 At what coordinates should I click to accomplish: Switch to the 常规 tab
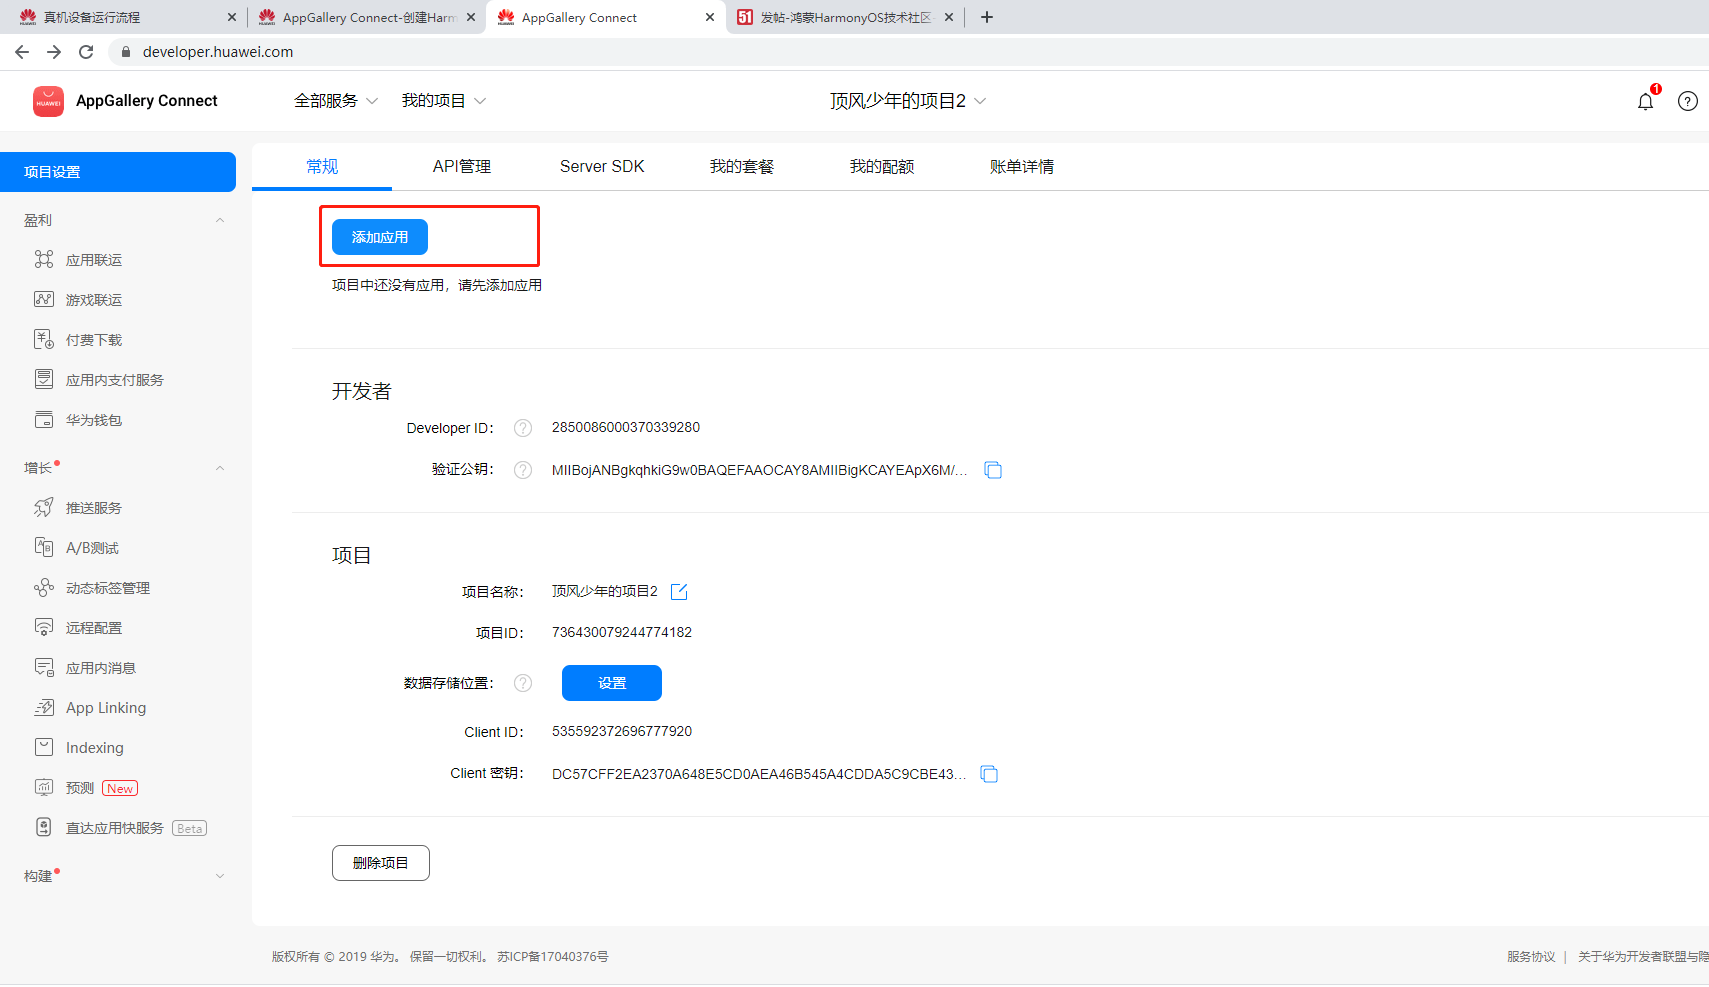(x=322, y=166)
